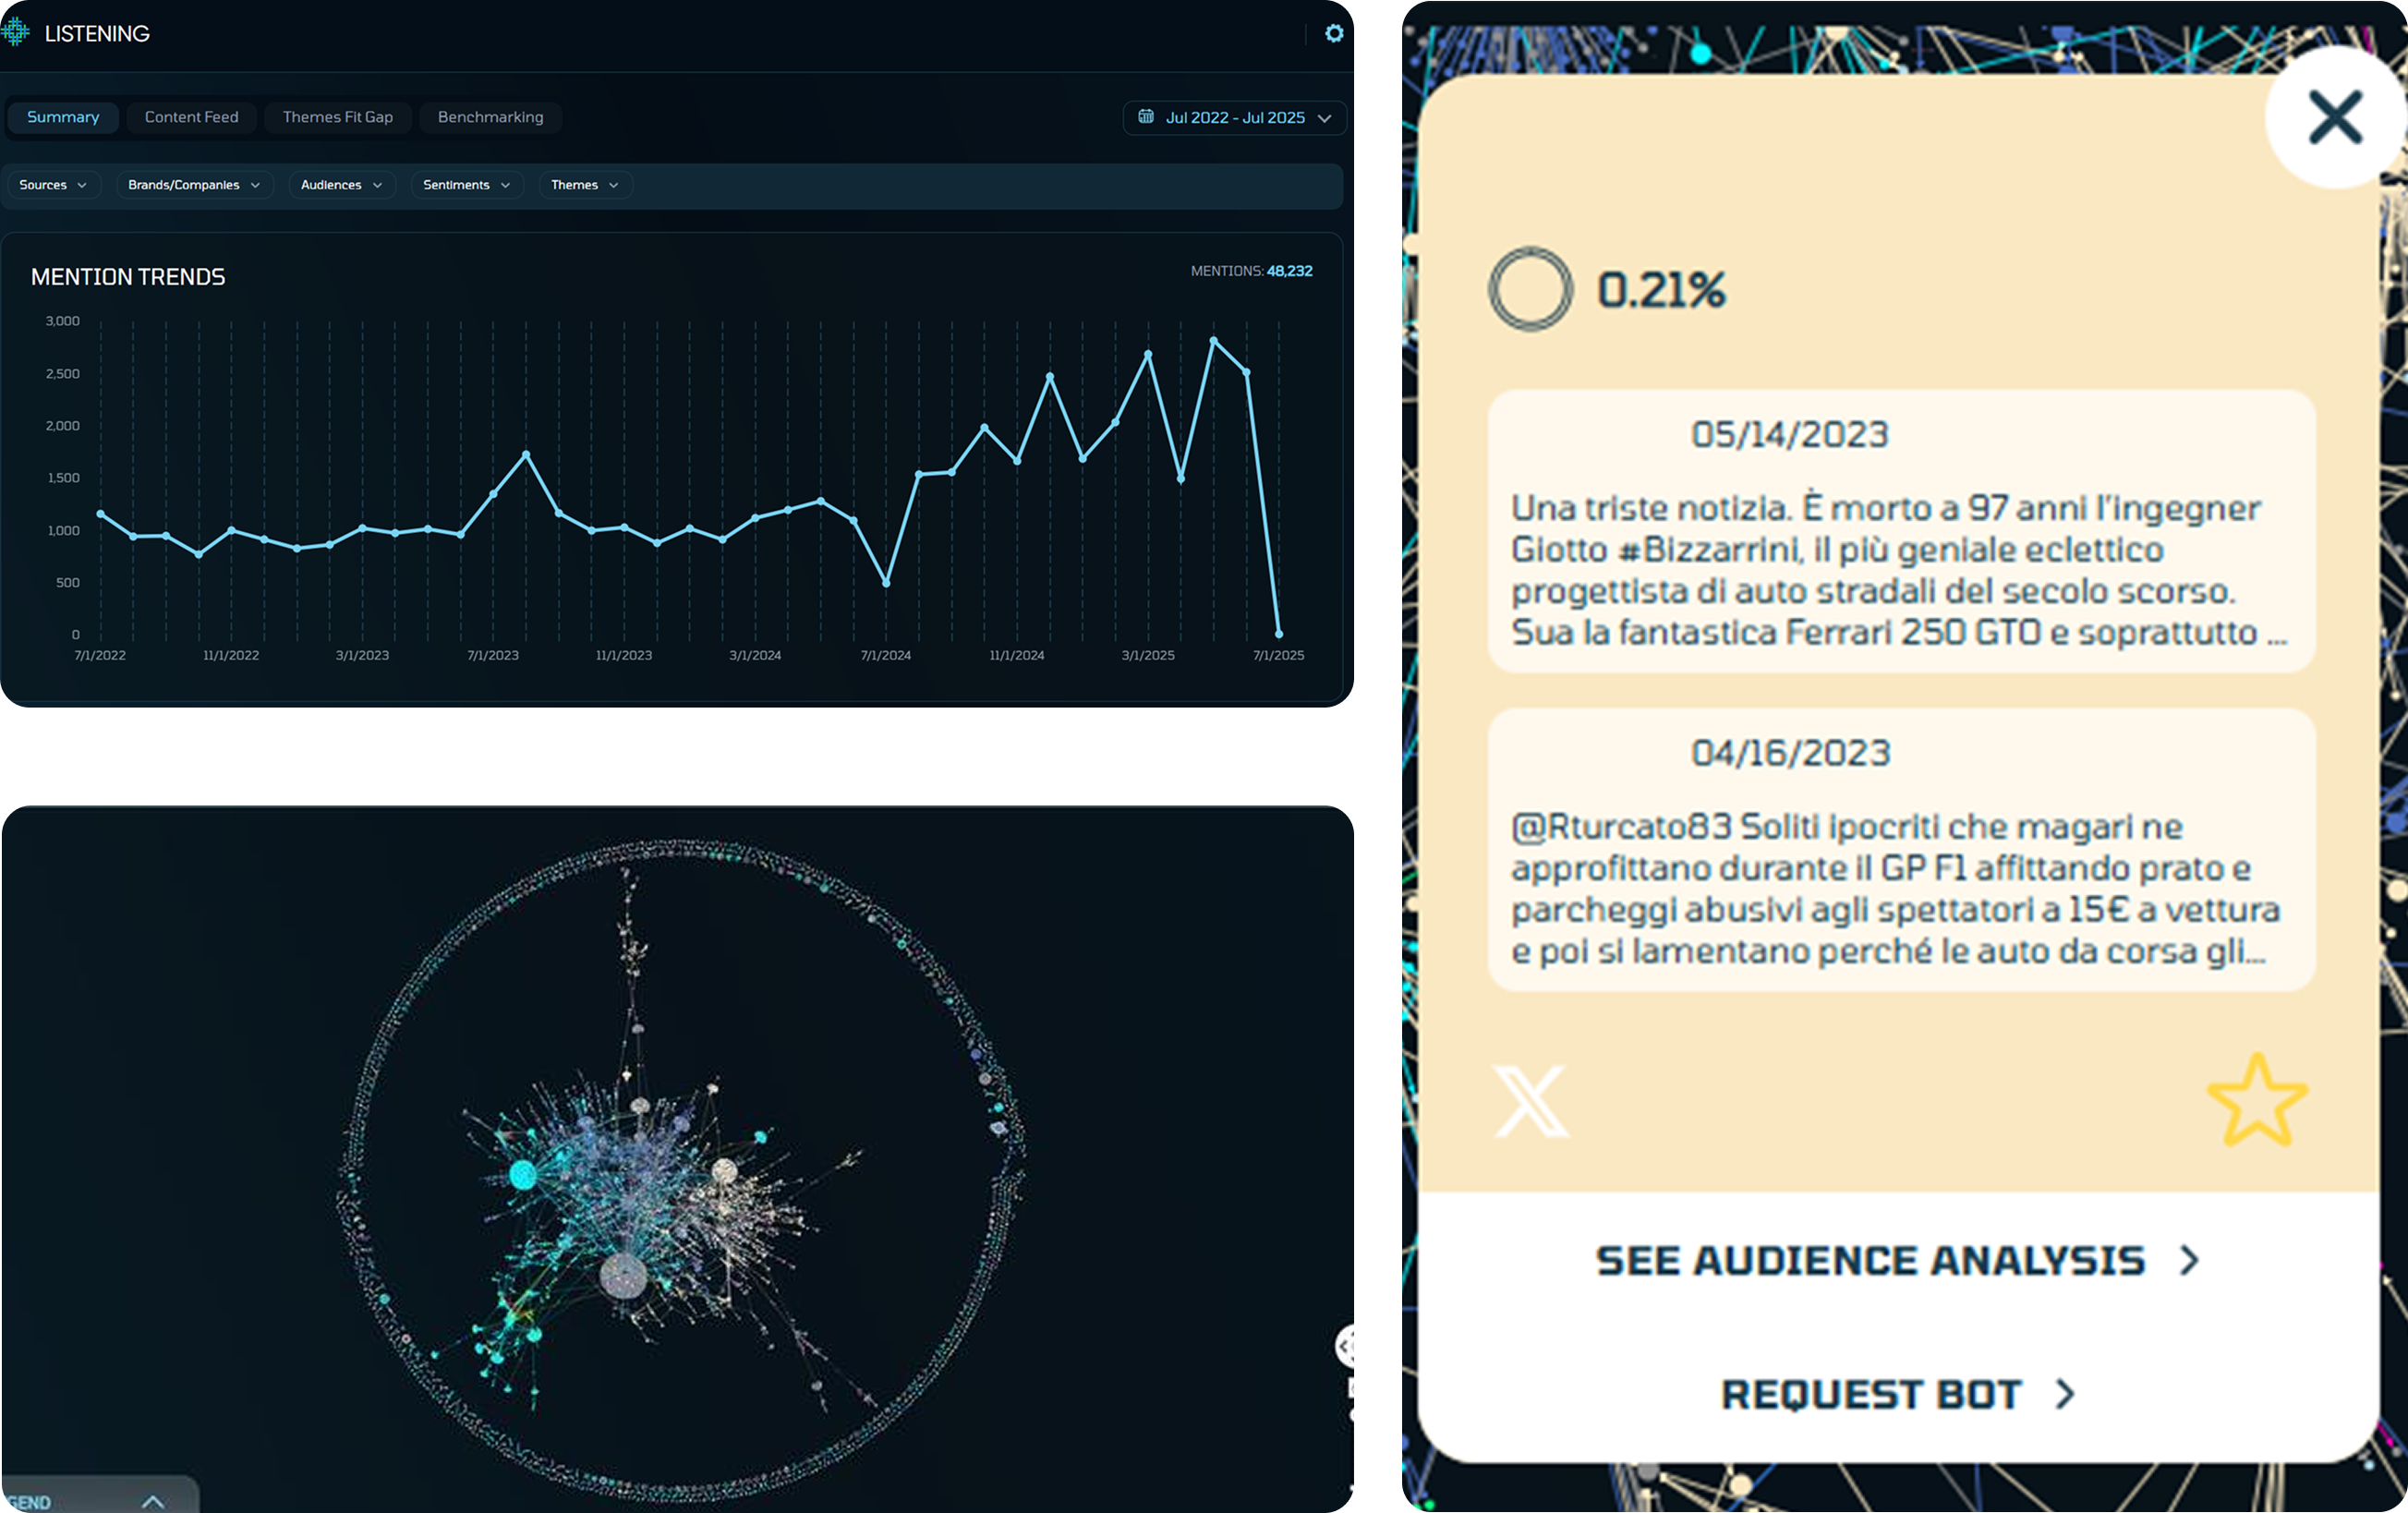Click the Listening logo icon
This screenshot has height=1513, width=2408.
(16, 33)
